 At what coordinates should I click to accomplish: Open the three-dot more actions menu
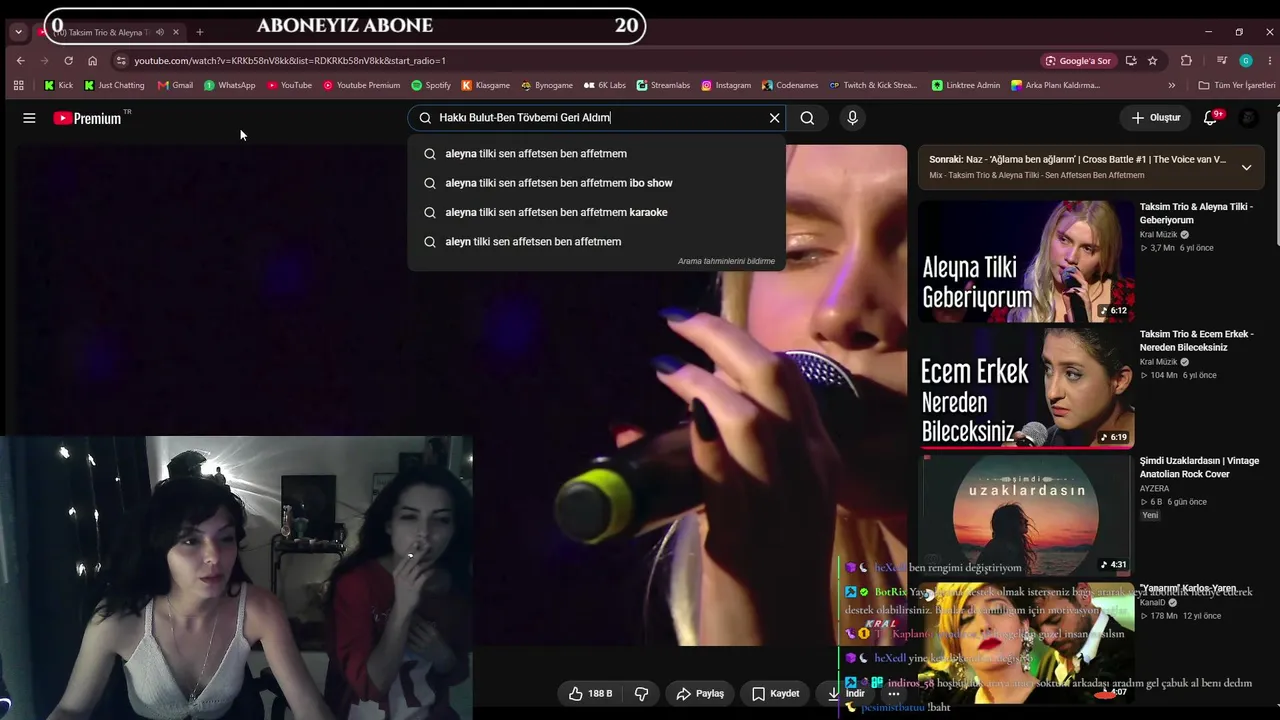(x=894, y=693)
